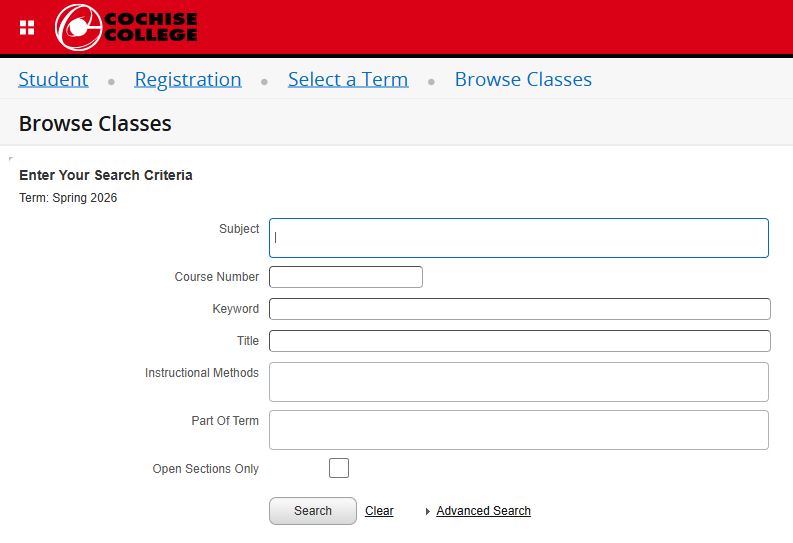Open the grid menu icon in header
Image resolution: width=793 pixels, height=543 pixels.
(27, 27)
